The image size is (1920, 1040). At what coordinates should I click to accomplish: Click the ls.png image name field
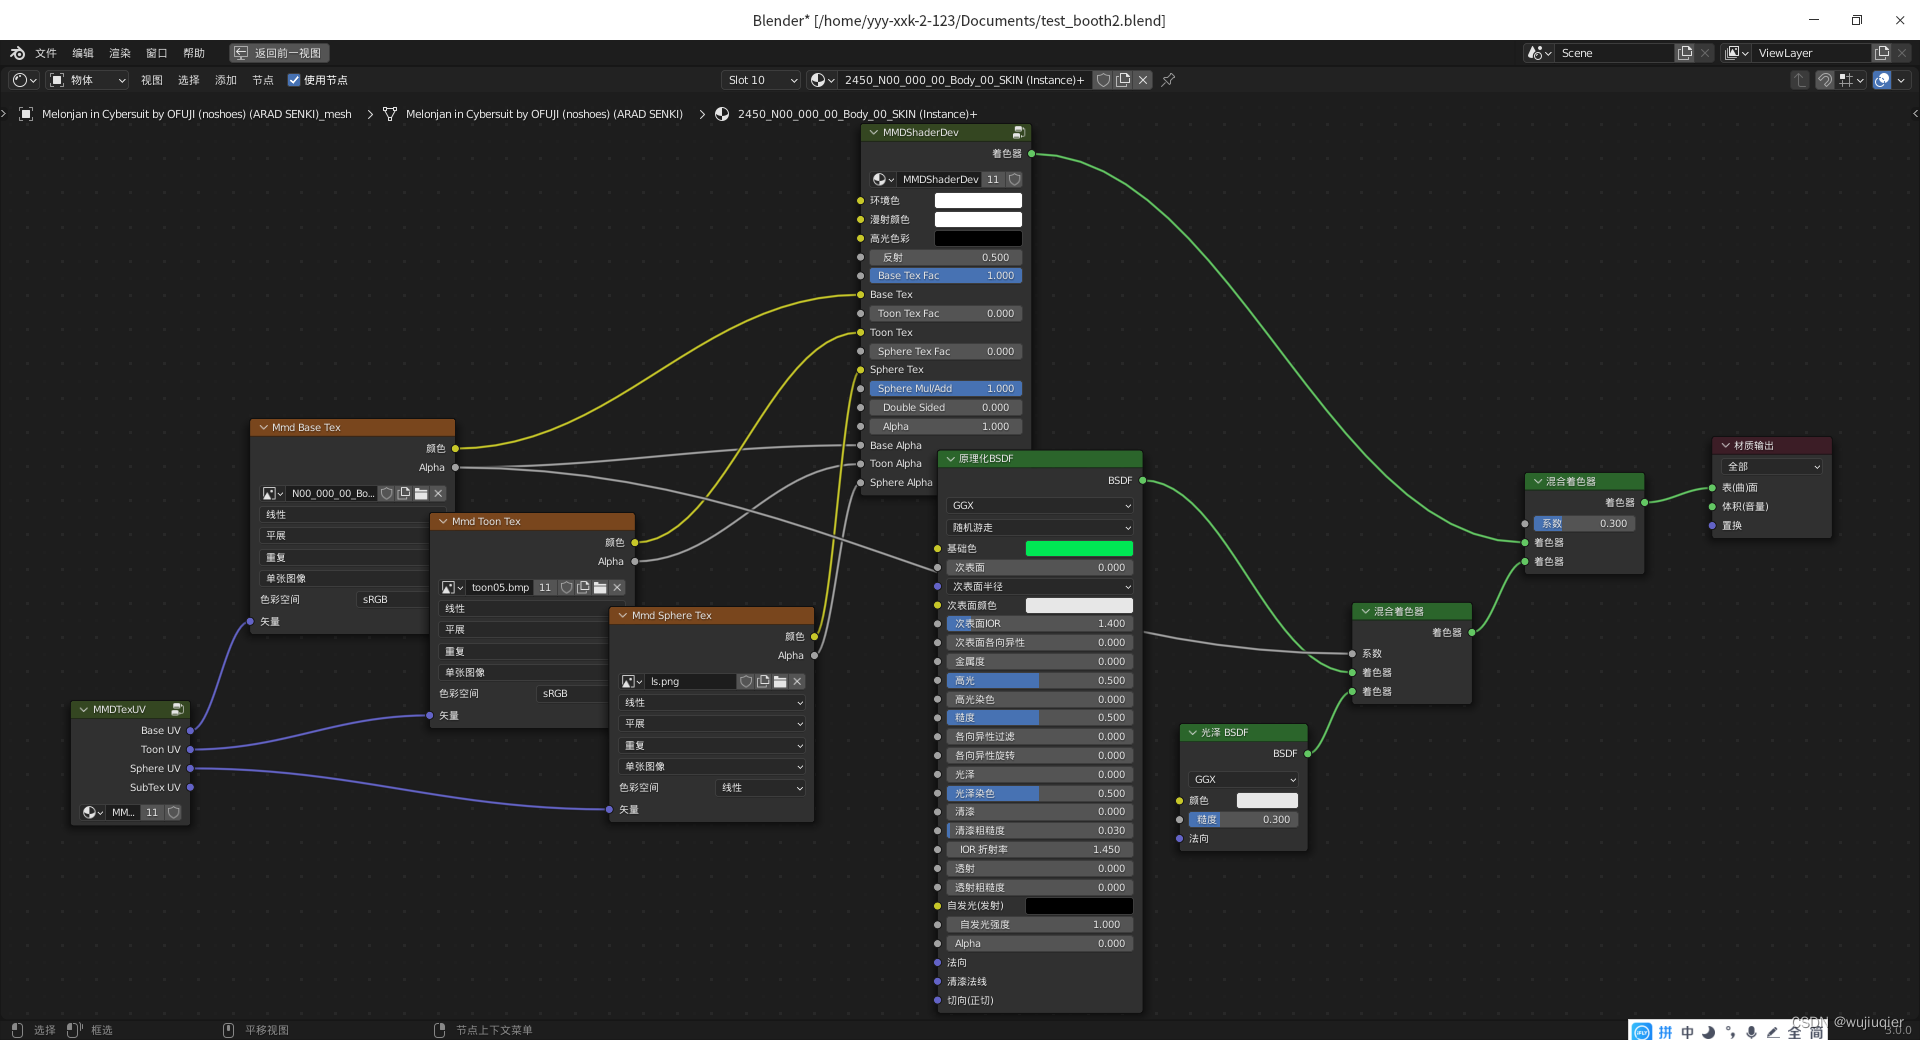[691, 681]
